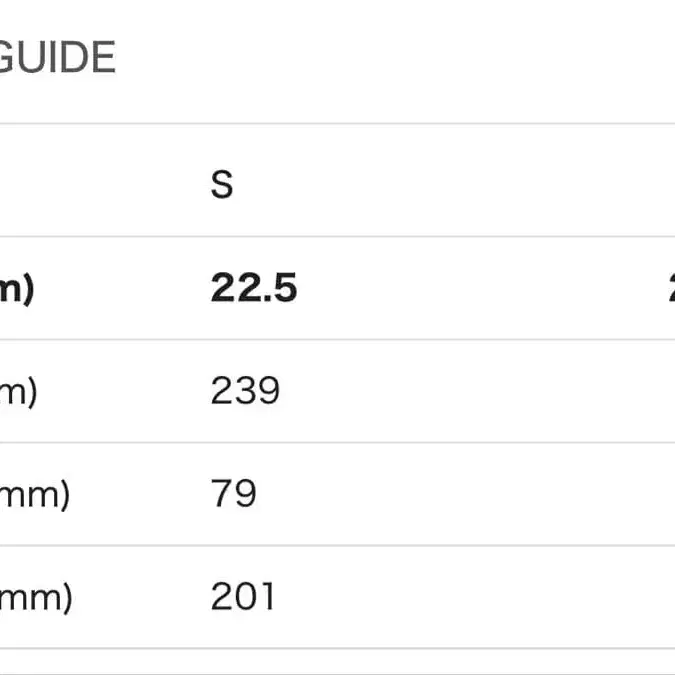Click the divider between 239 and 79 rows

pyautogui.click(x=337, y=442)
